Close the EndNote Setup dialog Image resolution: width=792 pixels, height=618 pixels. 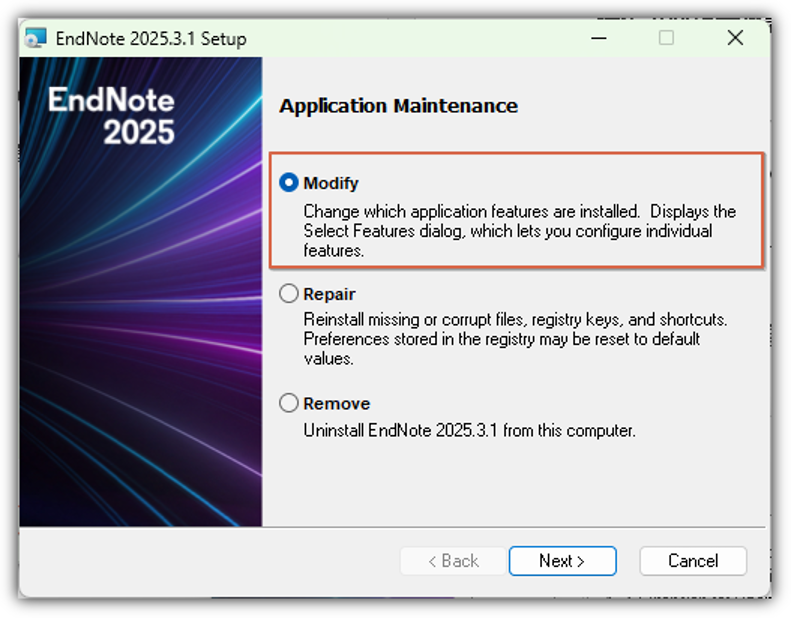coord(735,38)
